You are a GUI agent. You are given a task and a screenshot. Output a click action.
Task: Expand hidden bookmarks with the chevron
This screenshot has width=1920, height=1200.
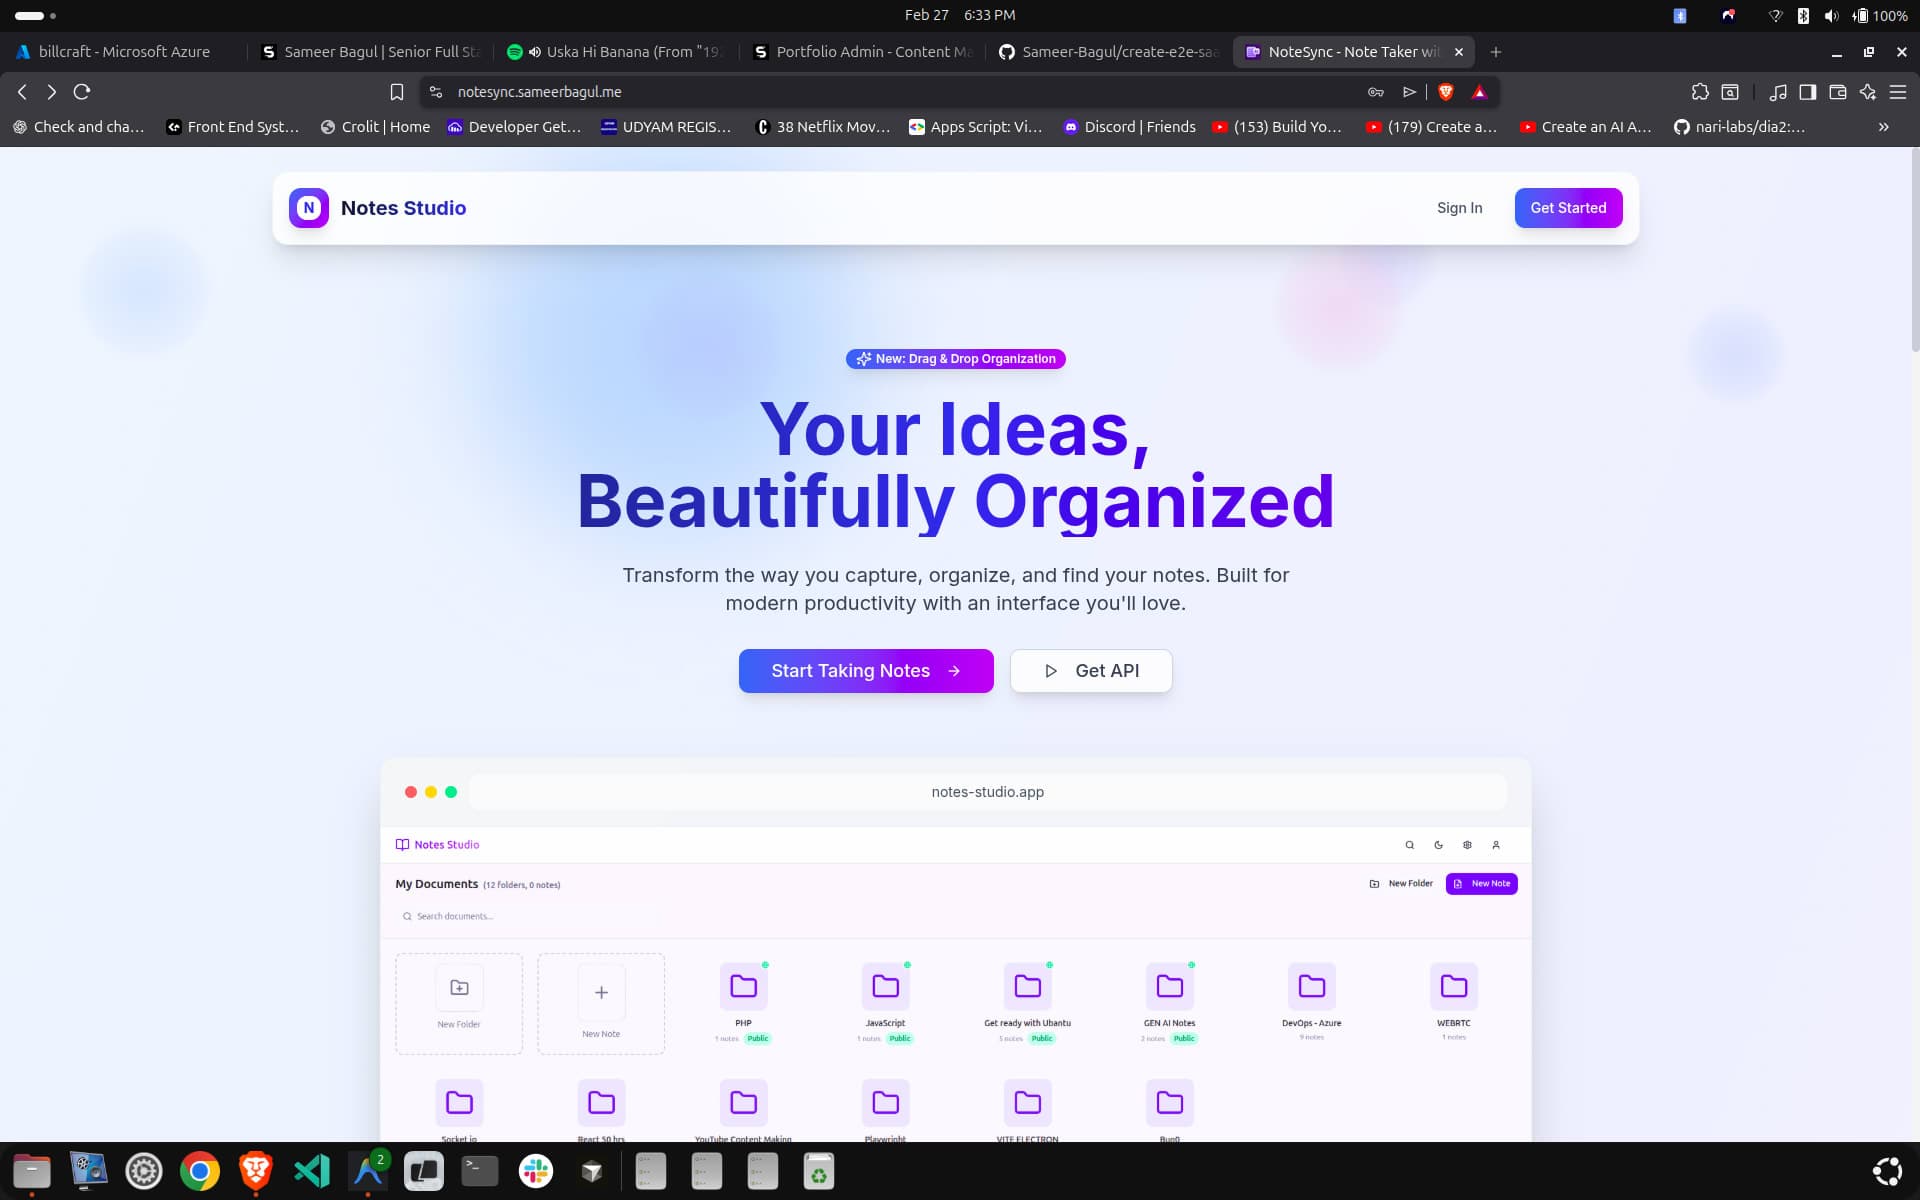(x=1883, y=127)
